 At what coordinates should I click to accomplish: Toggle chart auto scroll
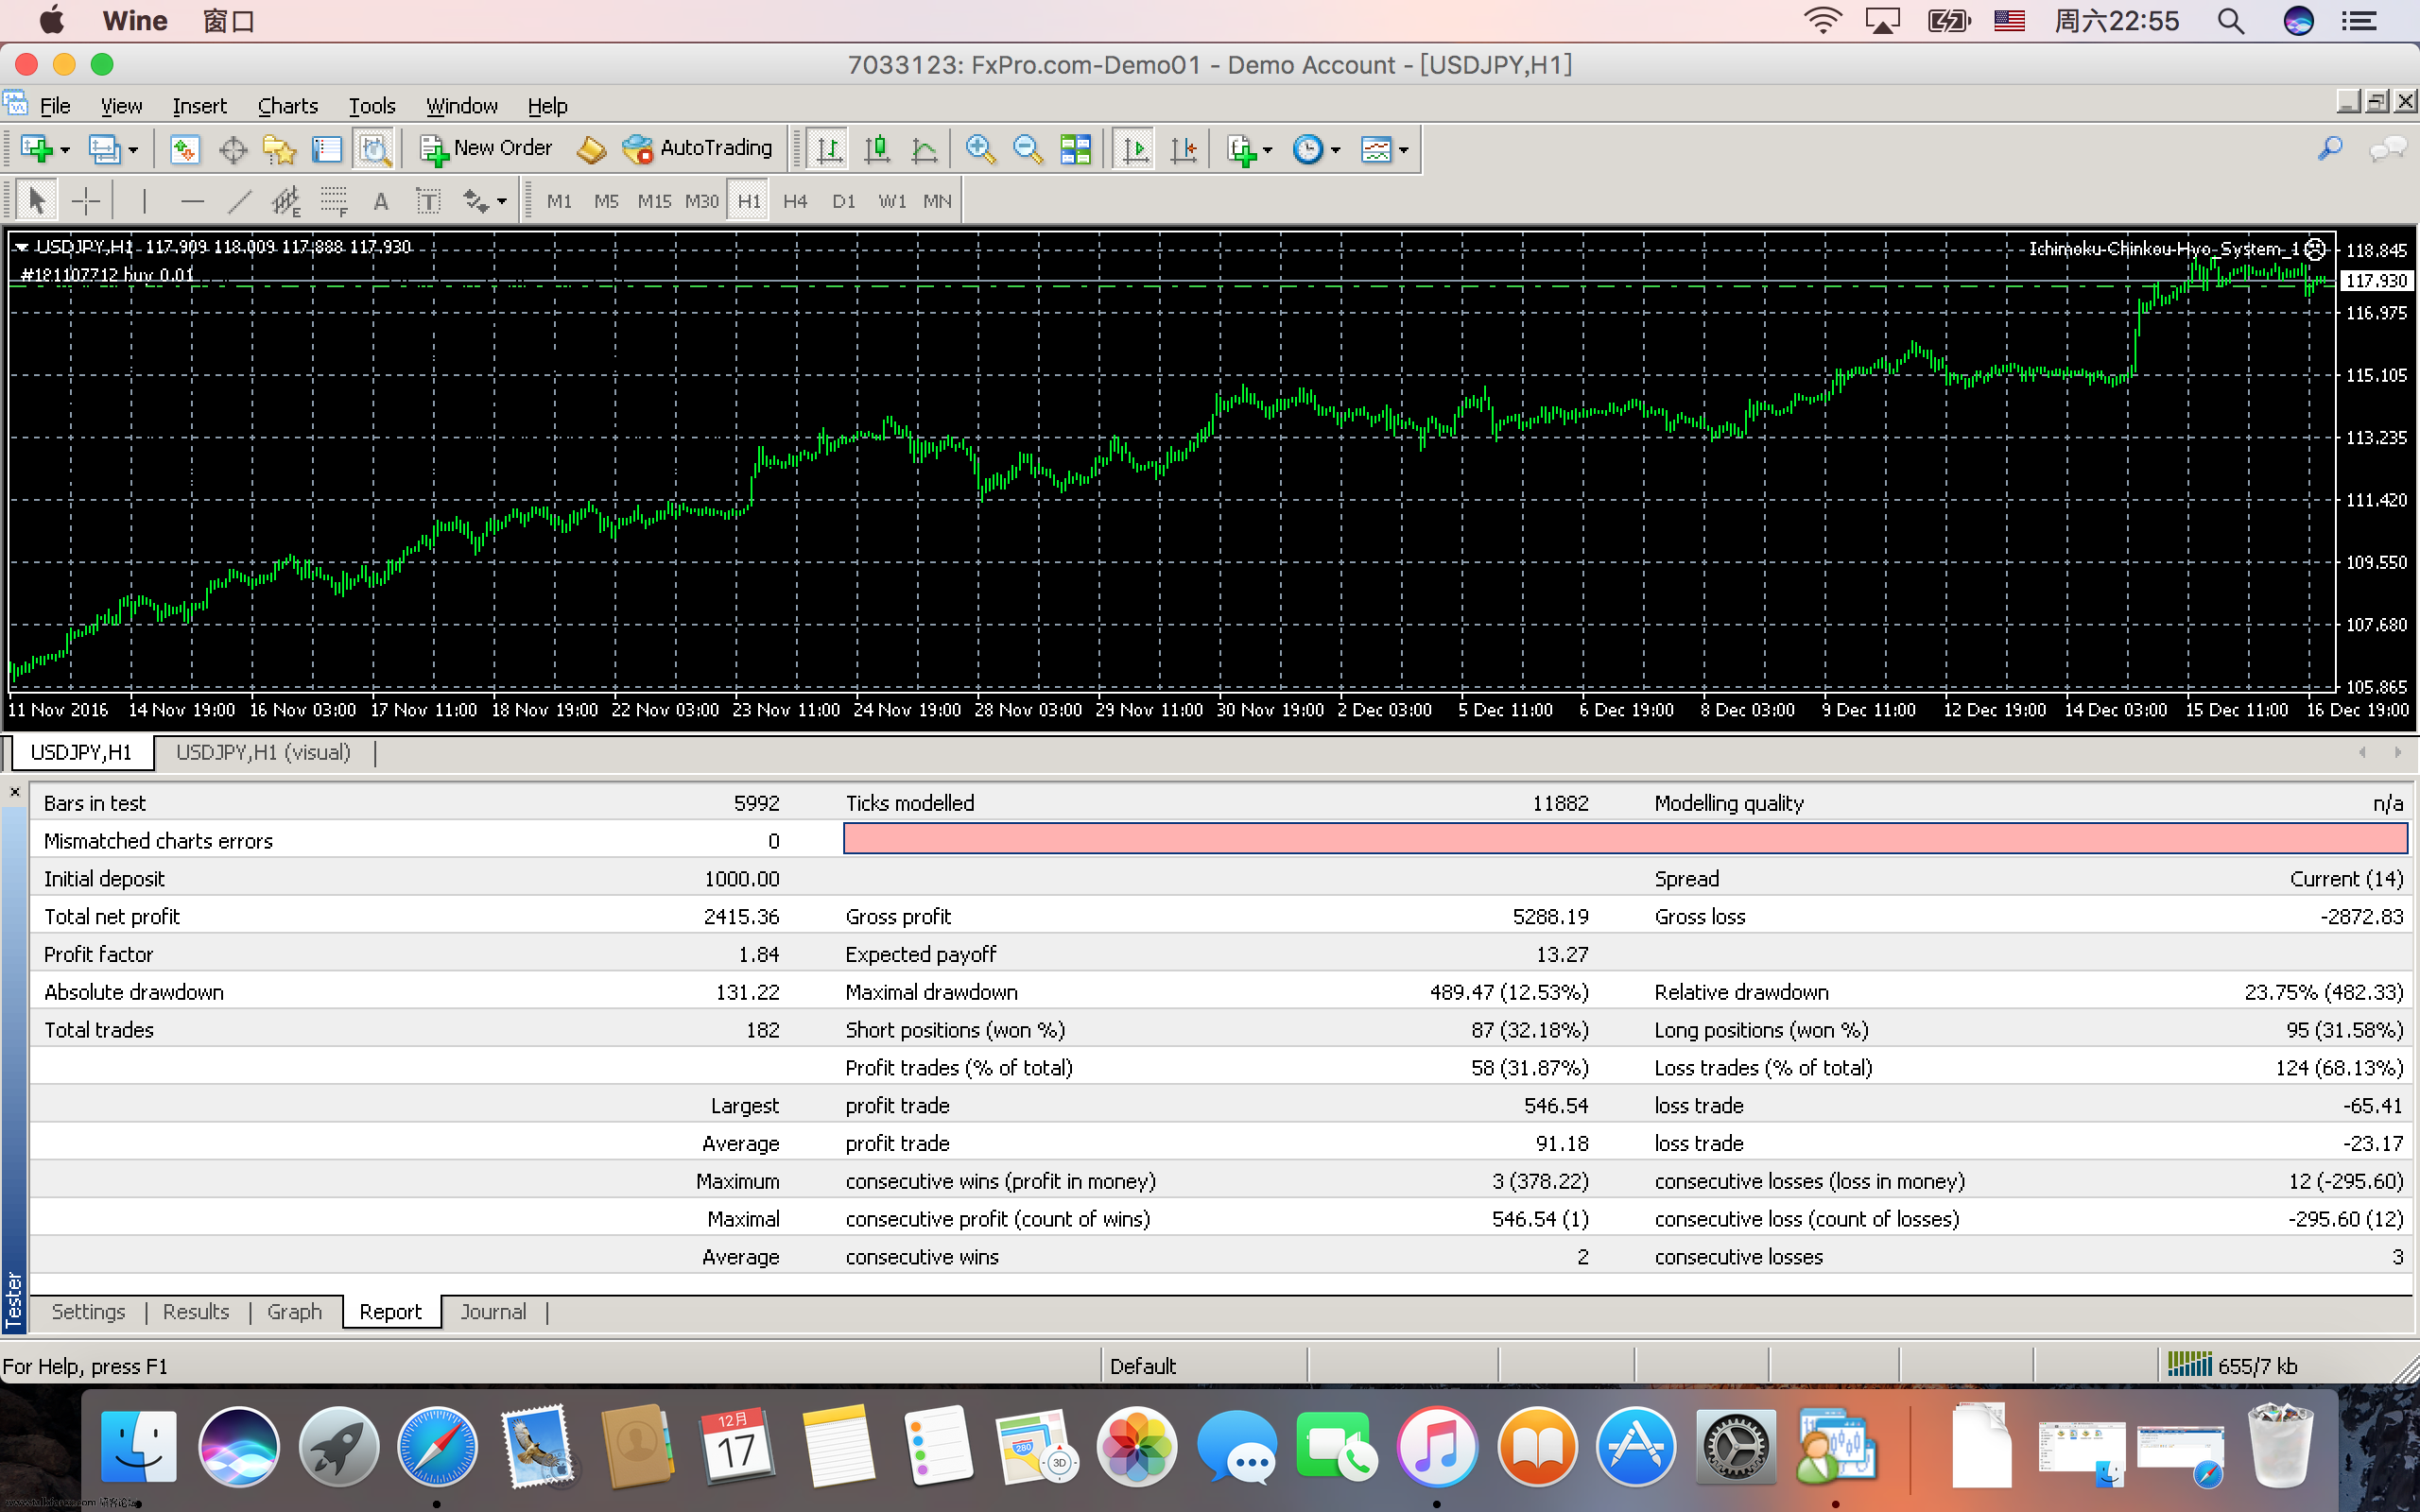(1135, 149)
